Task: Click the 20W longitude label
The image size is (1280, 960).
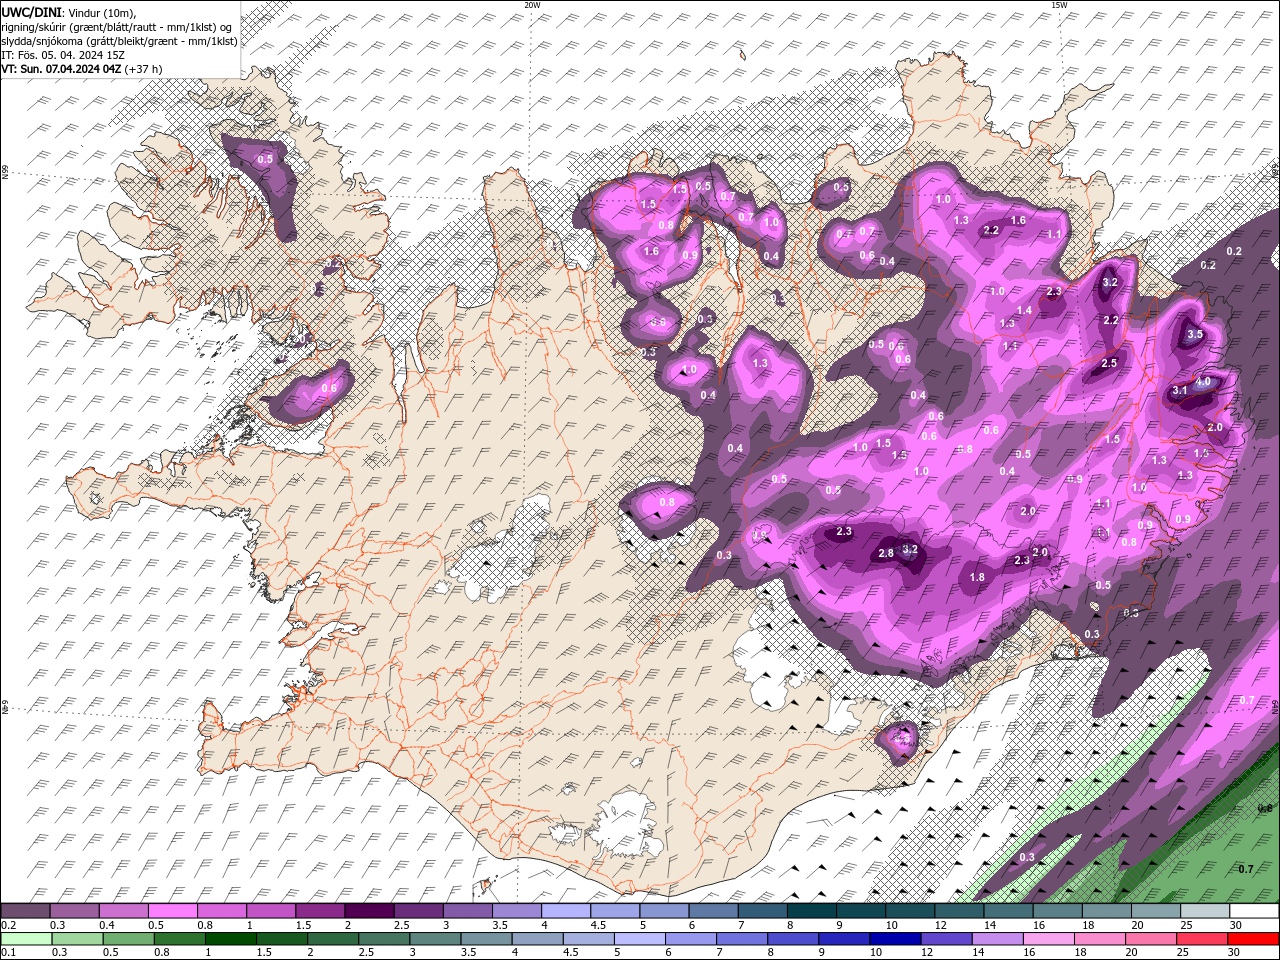Action: tap(532, 5)
